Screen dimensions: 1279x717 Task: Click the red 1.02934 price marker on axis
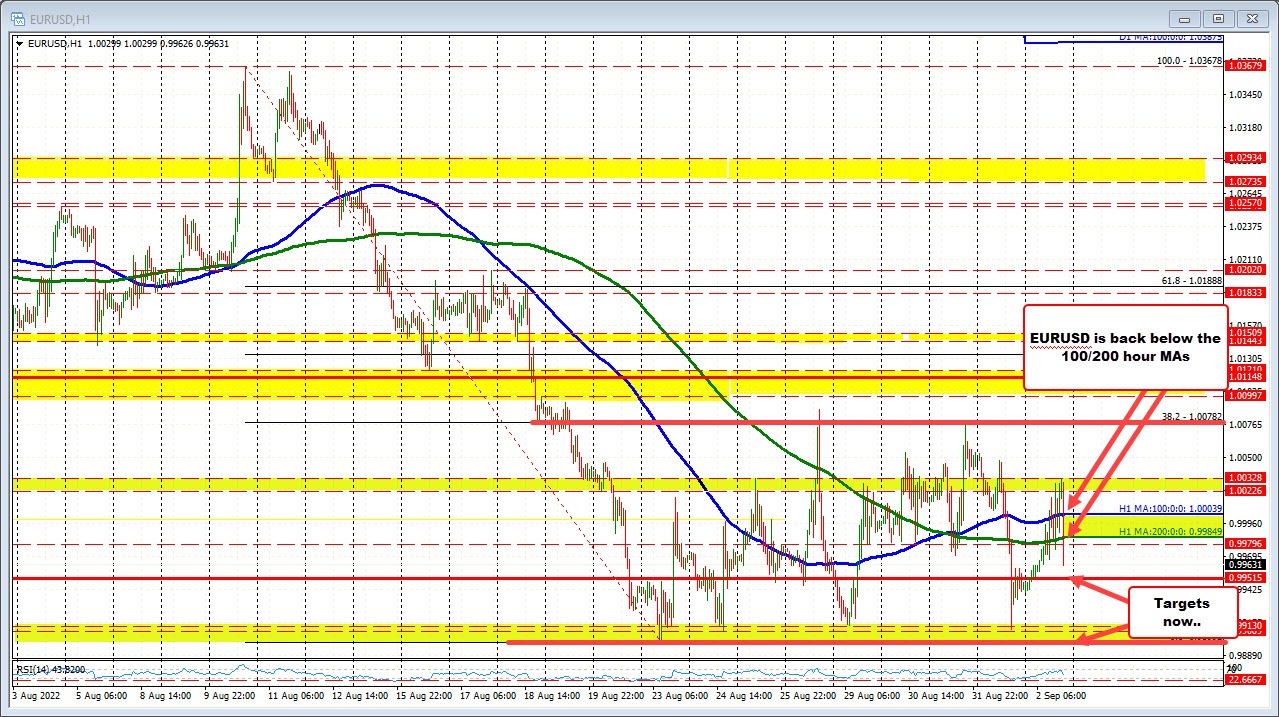point(1247,158)
